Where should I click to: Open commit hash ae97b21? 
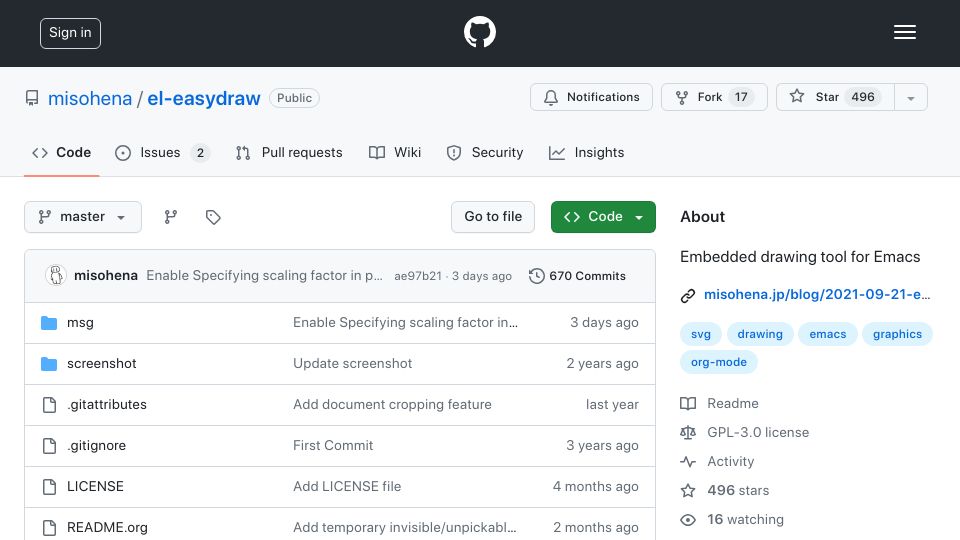418,276
